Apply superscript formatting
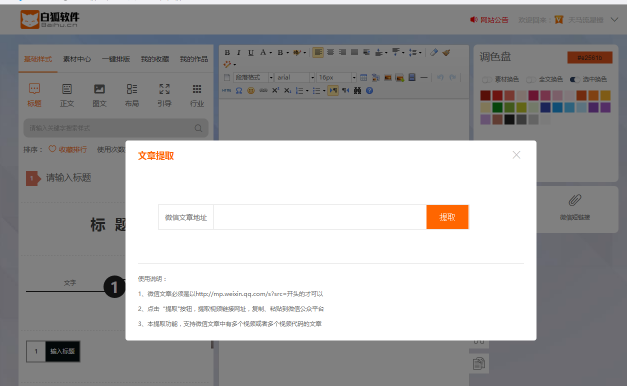627x386 pixels. (276, 90)
